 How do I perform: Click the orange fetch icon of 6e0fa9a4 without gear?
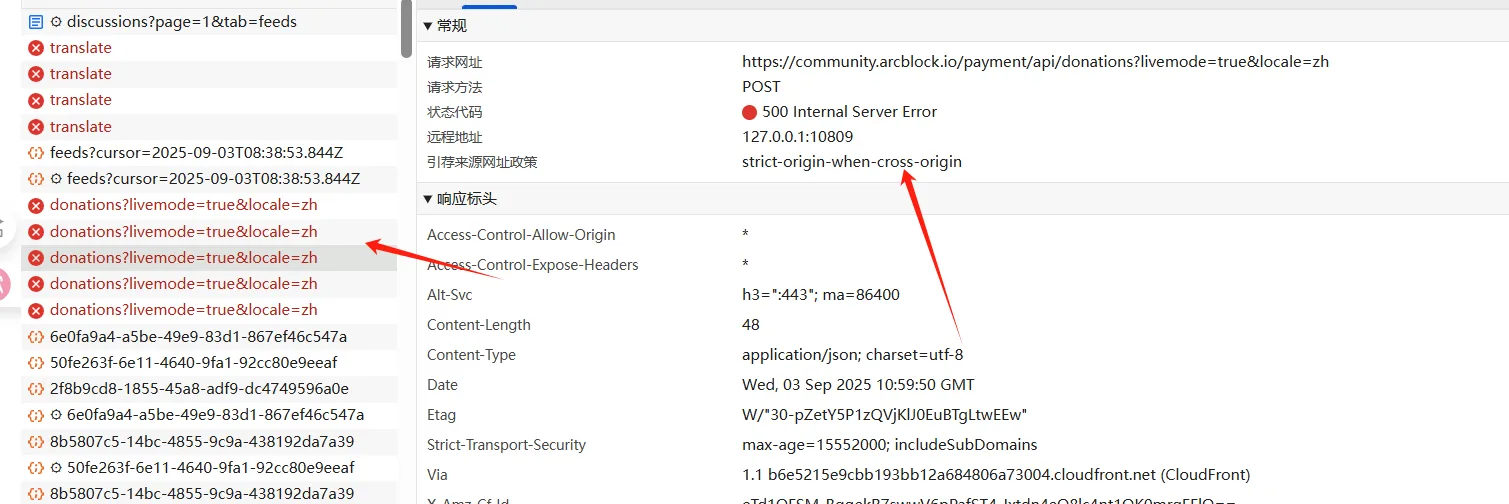[35, 336]
